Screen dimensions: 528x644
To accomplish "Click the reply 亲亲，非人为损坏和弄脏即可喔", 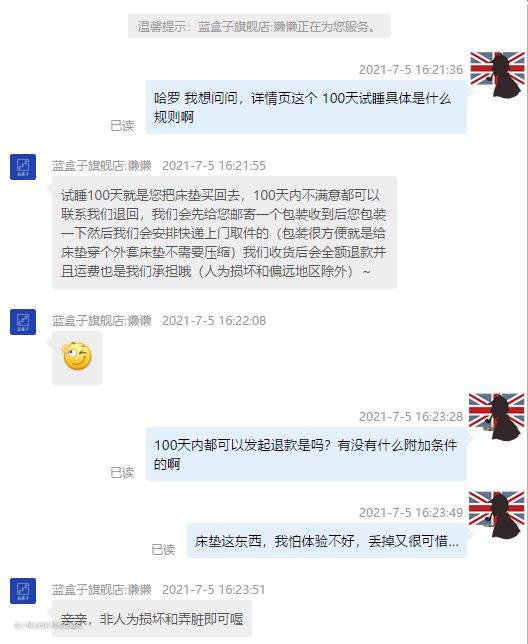I will coord(152,619).
